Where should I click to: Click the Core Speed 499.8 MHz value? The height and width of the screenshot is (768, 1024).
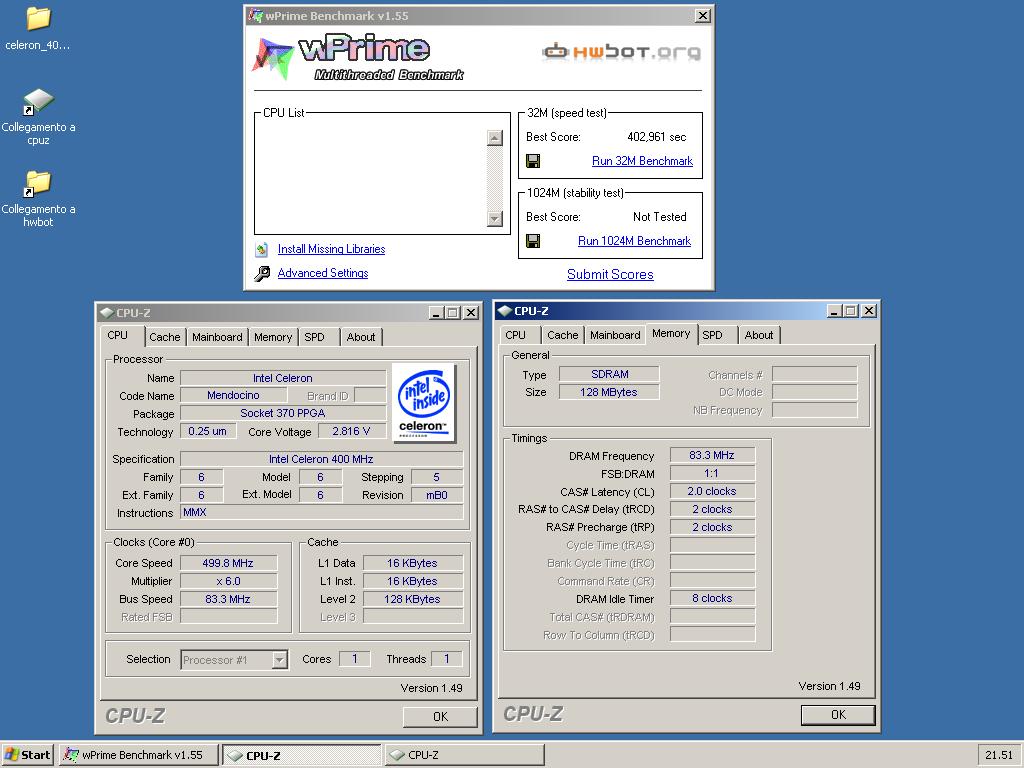(x=228, y=563)
